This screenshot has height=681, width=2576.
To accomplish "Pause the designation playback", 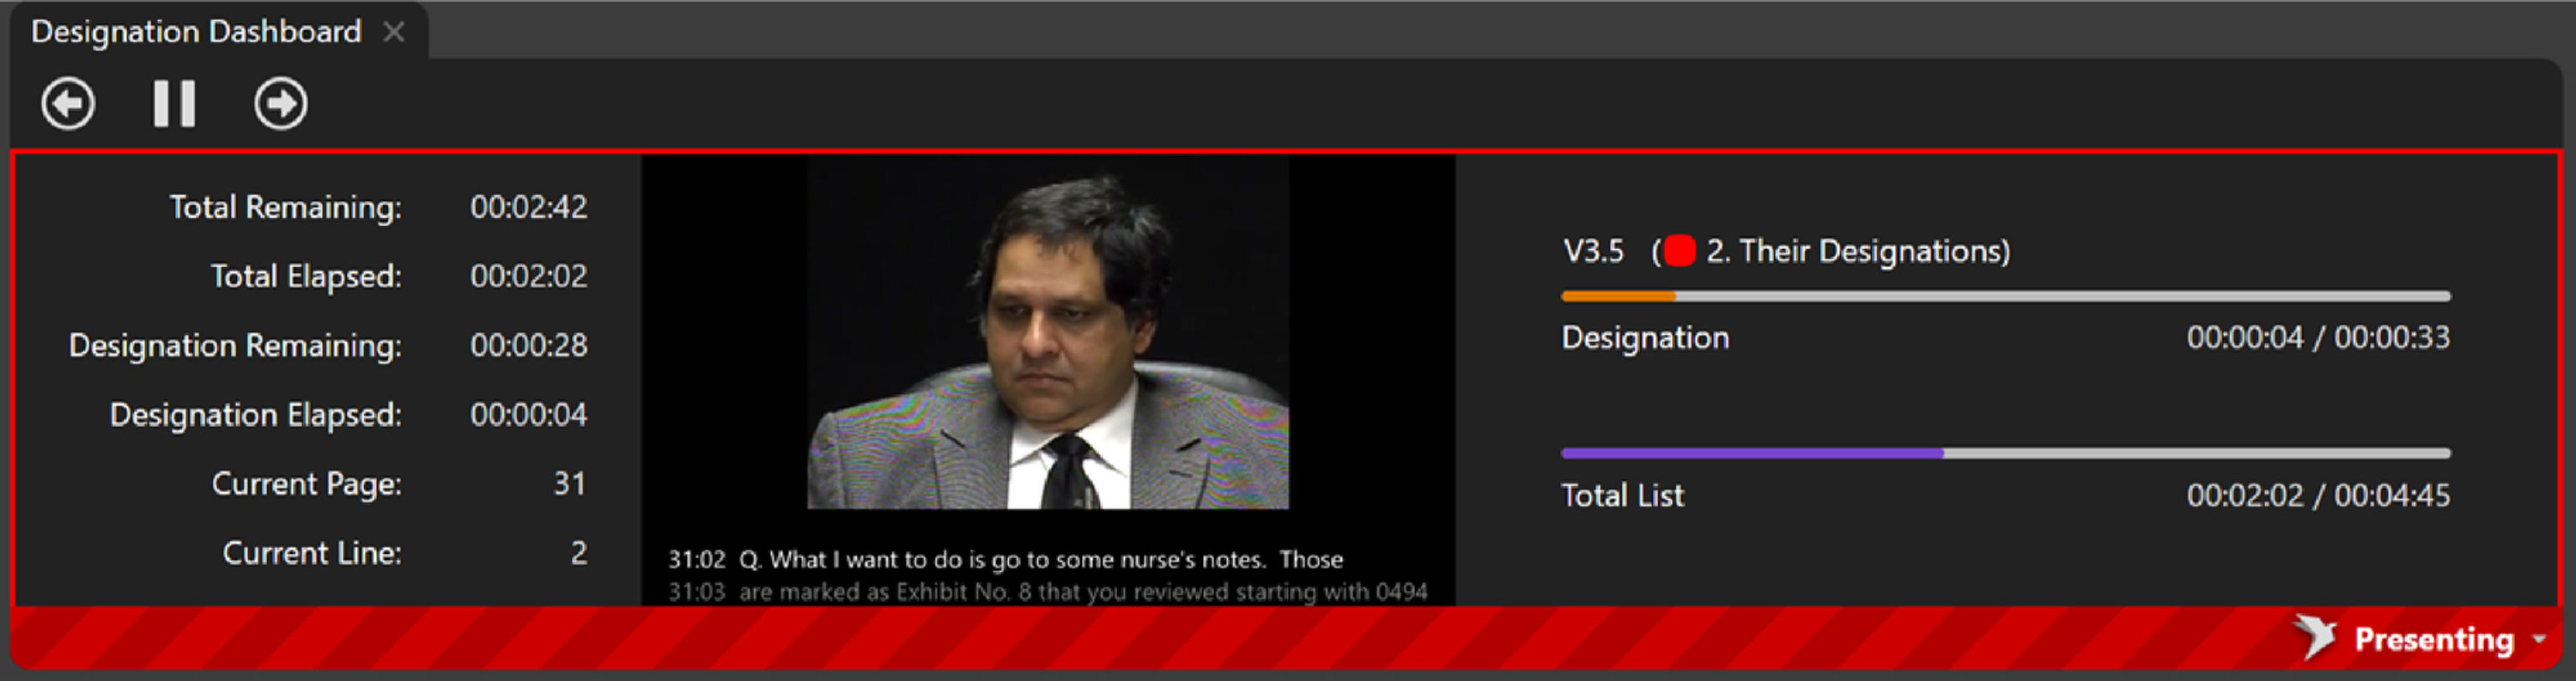I will click(174, 104).
